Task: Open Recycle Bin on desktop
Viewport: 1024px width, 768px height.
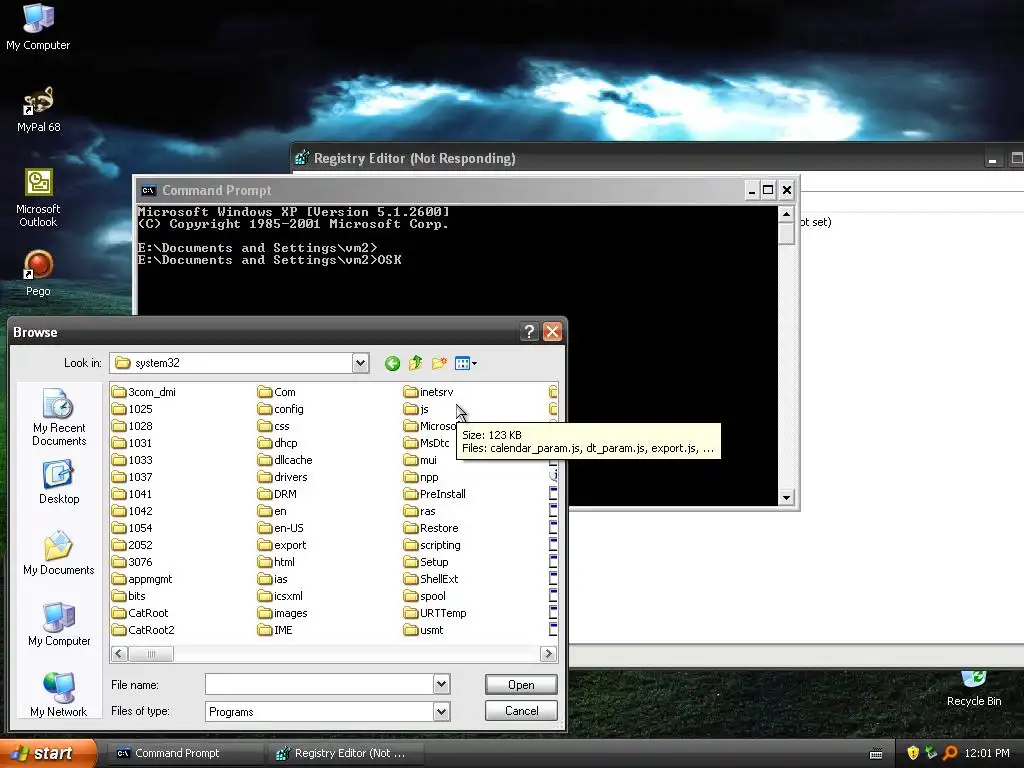Action: (974, 690)
